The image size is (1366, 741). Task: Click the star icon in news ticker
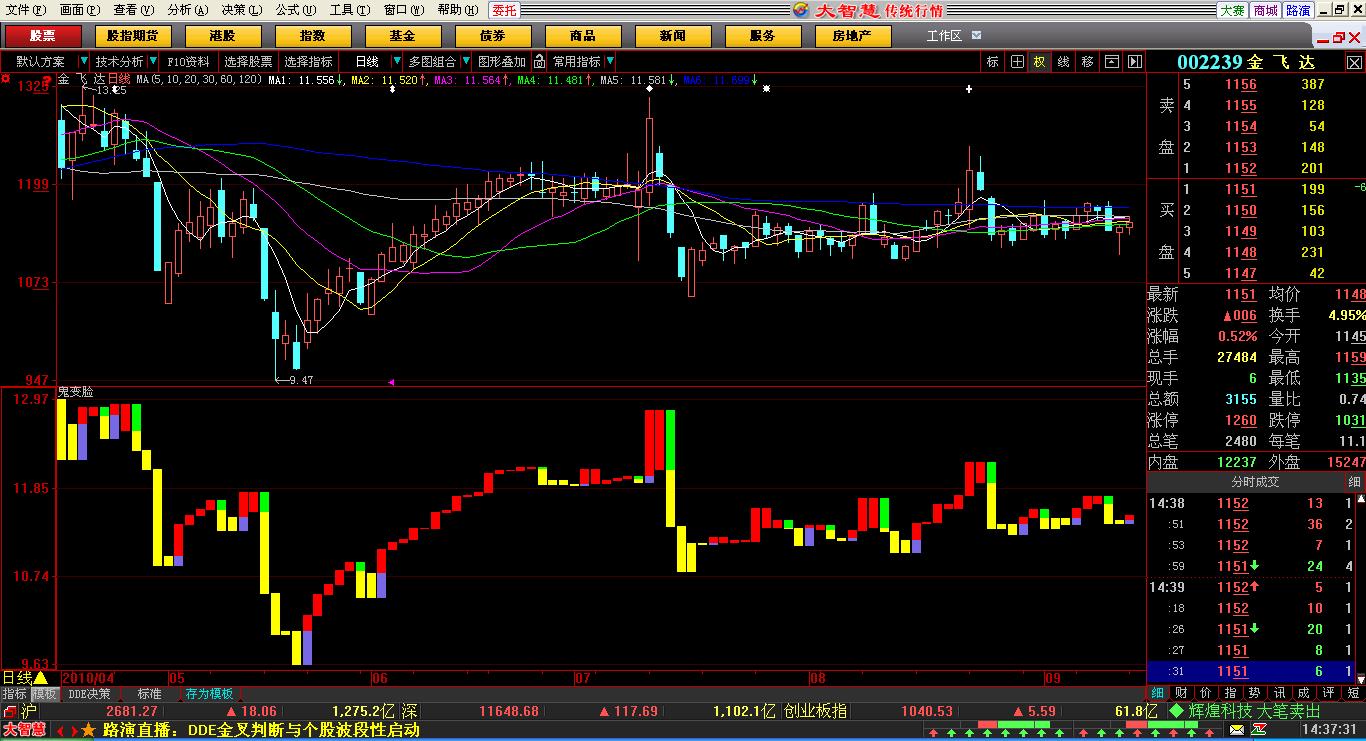[89, 731]
